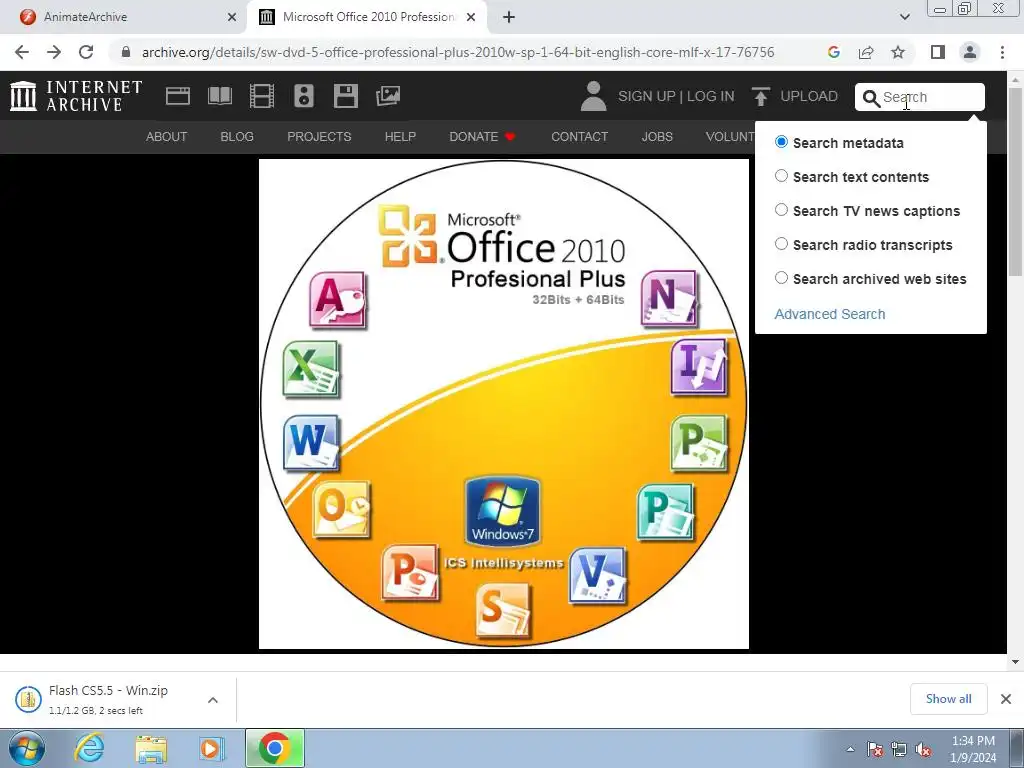Click the Office 2010 cover image
1024x768 pixels.
pyautogui.click(x=504, y=404)
